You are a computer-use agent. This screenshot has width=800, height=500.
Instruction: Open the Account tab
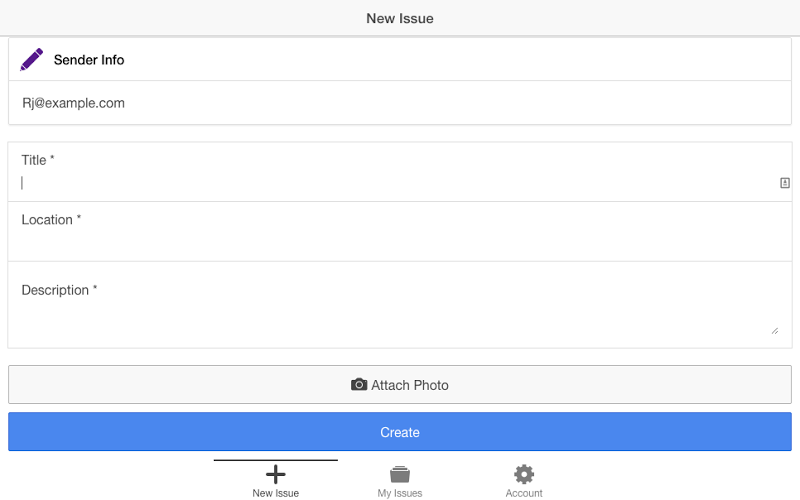click(524, 480)
